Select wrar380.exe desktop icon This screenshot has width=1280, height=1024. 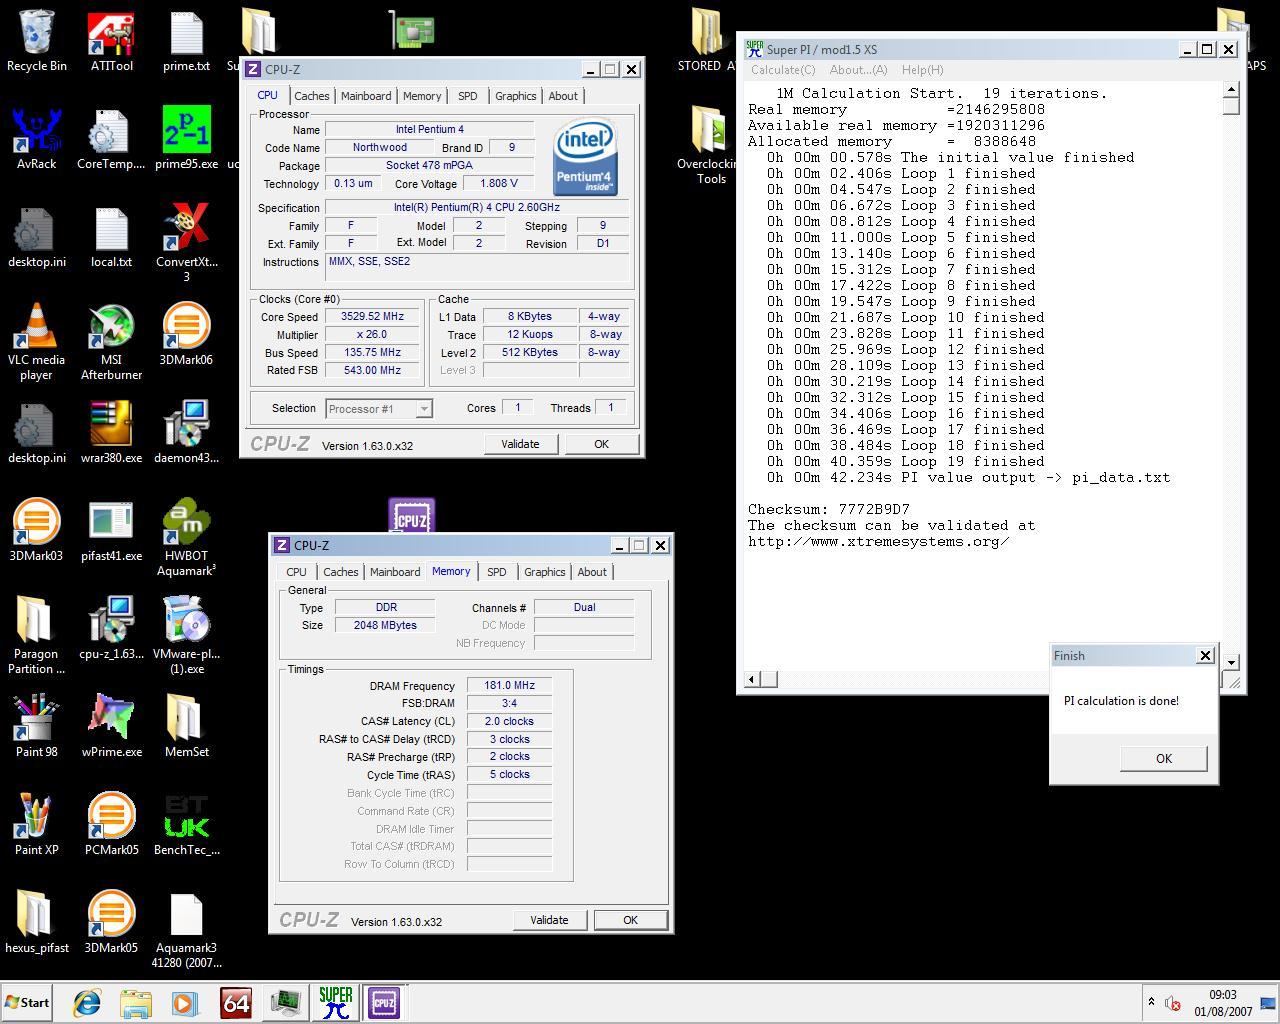[x=111, y=433]
